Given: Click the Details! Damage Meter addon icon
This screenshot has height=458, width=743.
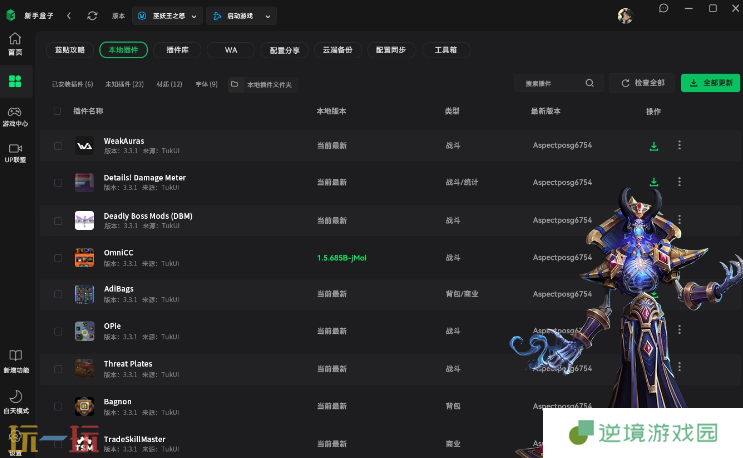Looking at the screenshot, I should (x=84, y=182).
